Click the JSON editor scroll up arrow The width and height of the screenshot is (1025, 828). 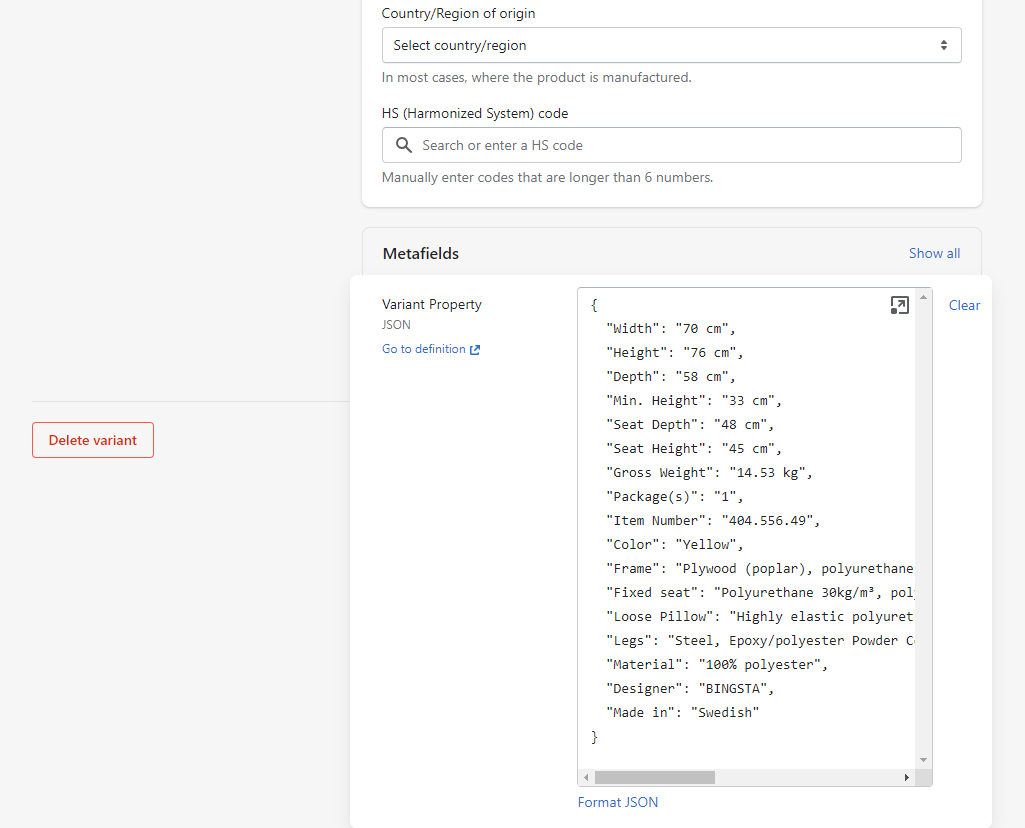pos(924,297)
